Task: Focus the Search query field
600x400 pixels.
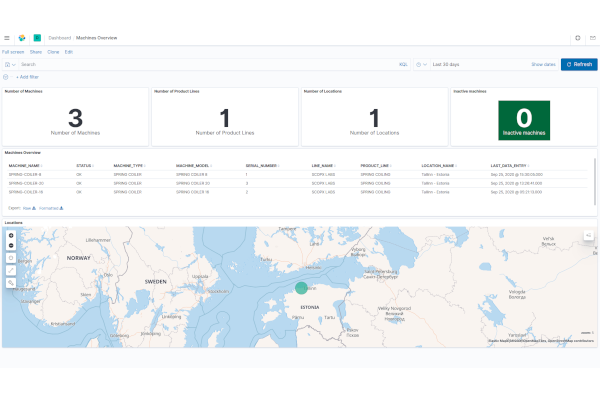Action: pos(207,65)
